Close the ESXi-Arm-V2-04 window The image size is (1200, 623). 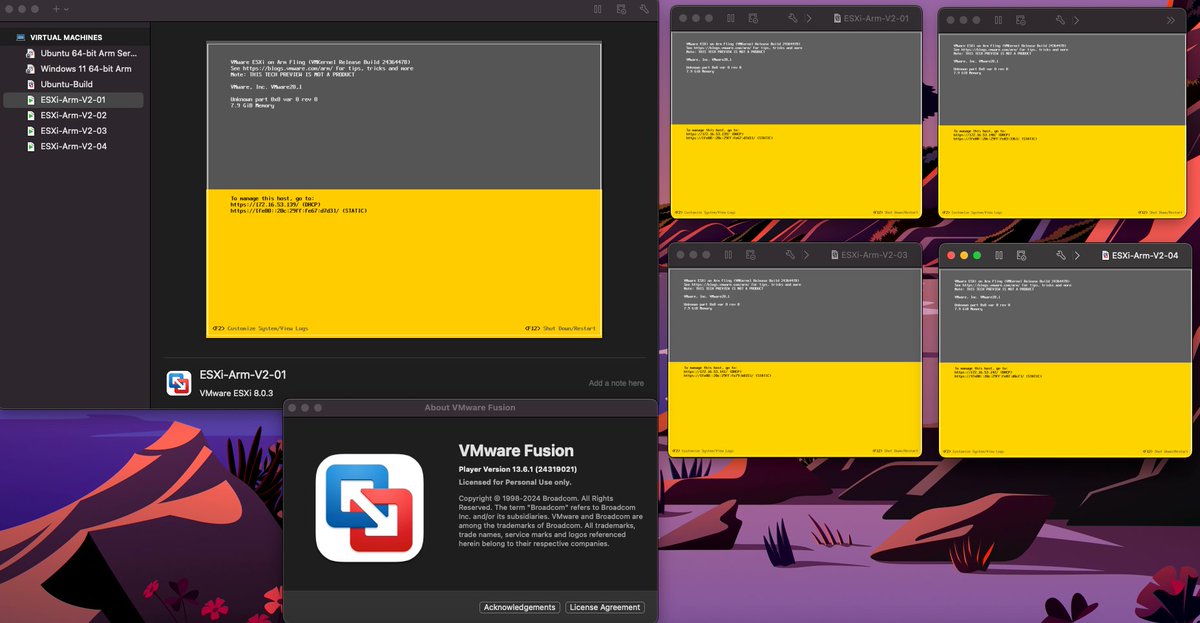click(x=951, y=256)
